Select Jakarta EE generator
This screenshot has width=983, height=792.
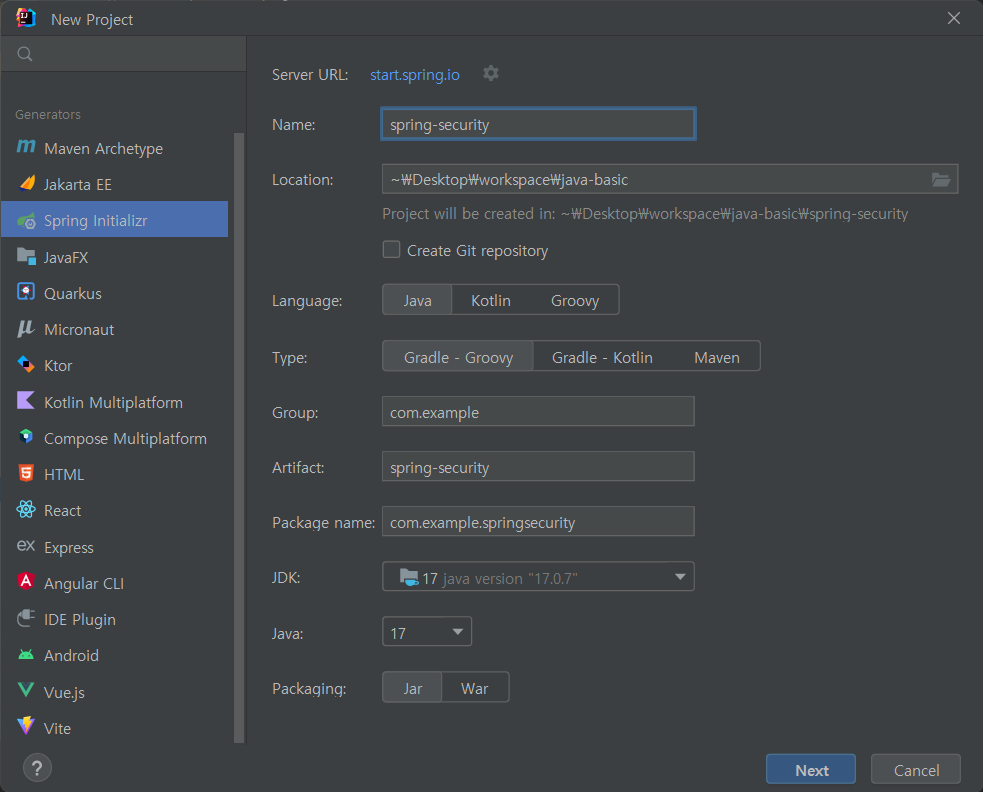[x=115, y=184]
